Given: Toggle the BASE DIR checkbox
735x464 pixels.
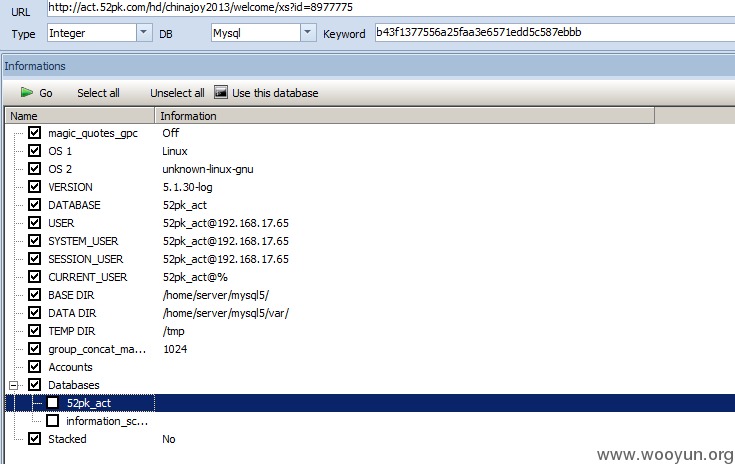Looking at the screenshot, I should (34, 294).
